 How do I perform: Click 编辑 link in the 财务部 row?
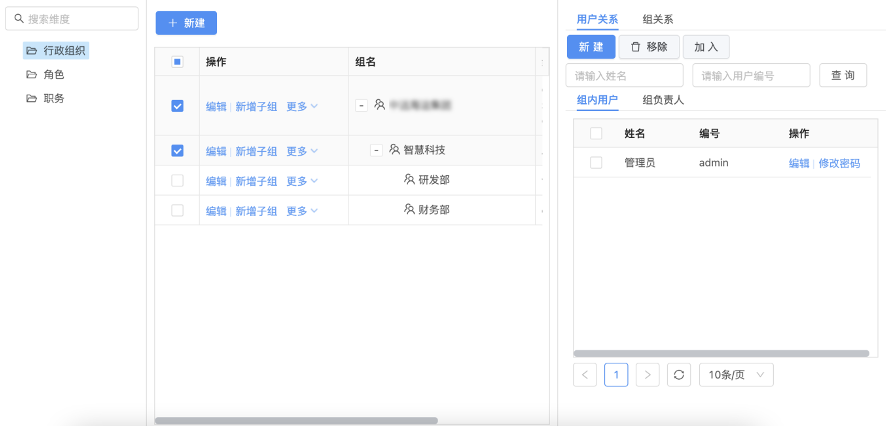point(216,211)
